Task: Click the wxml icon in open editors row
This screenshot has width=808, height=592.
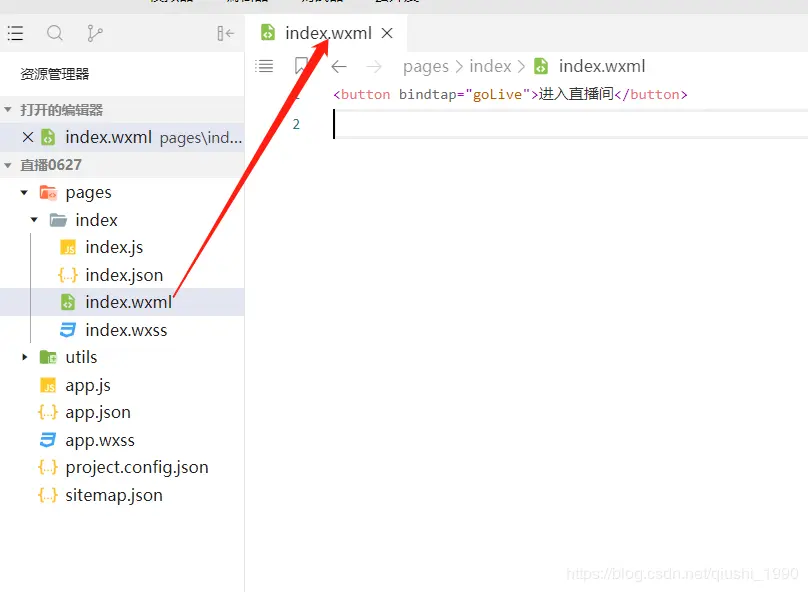Action: click(48, 137)
